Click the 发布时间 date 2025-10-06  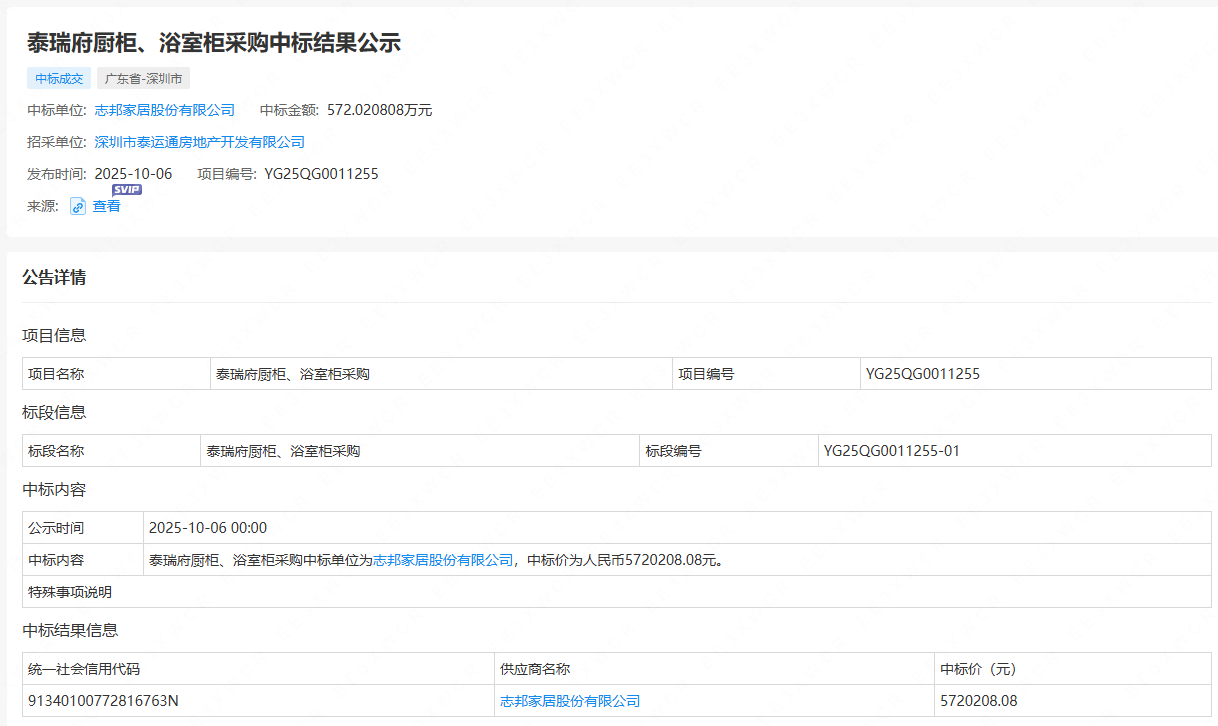(x=133, y=174)
